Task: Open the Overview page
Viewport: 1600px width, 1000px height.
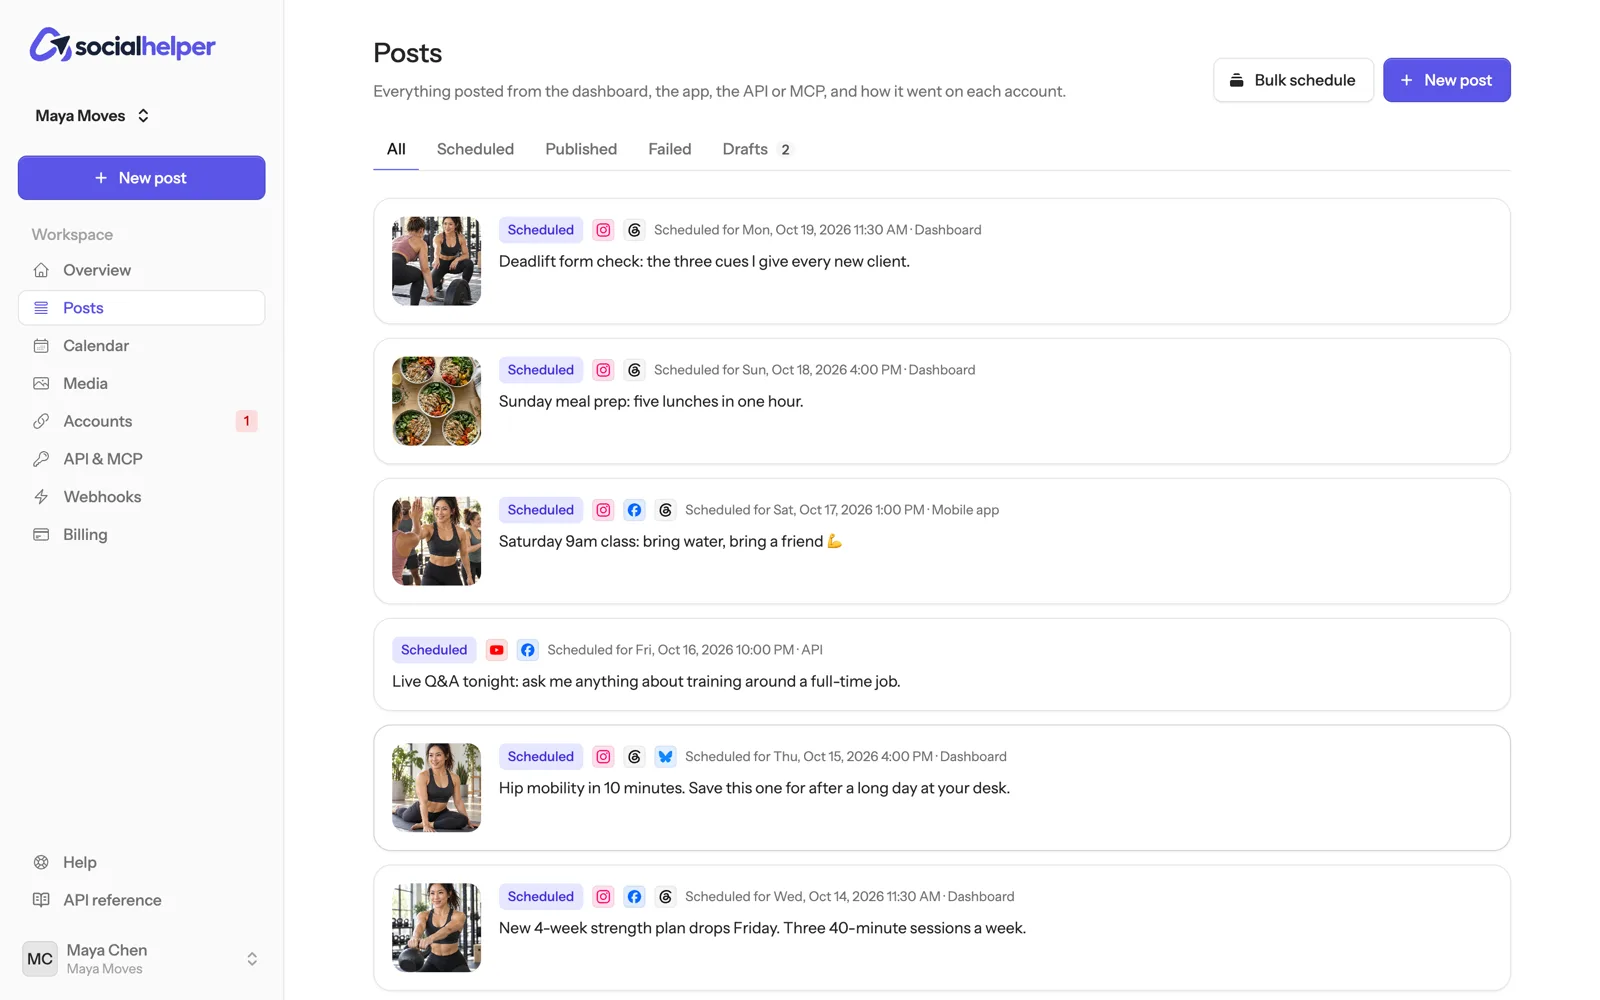Action: tap(141, 270)
